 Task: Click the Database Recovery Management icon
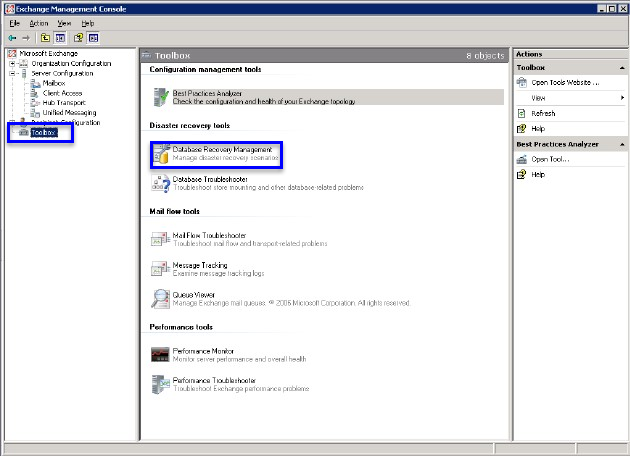[161, 154]
